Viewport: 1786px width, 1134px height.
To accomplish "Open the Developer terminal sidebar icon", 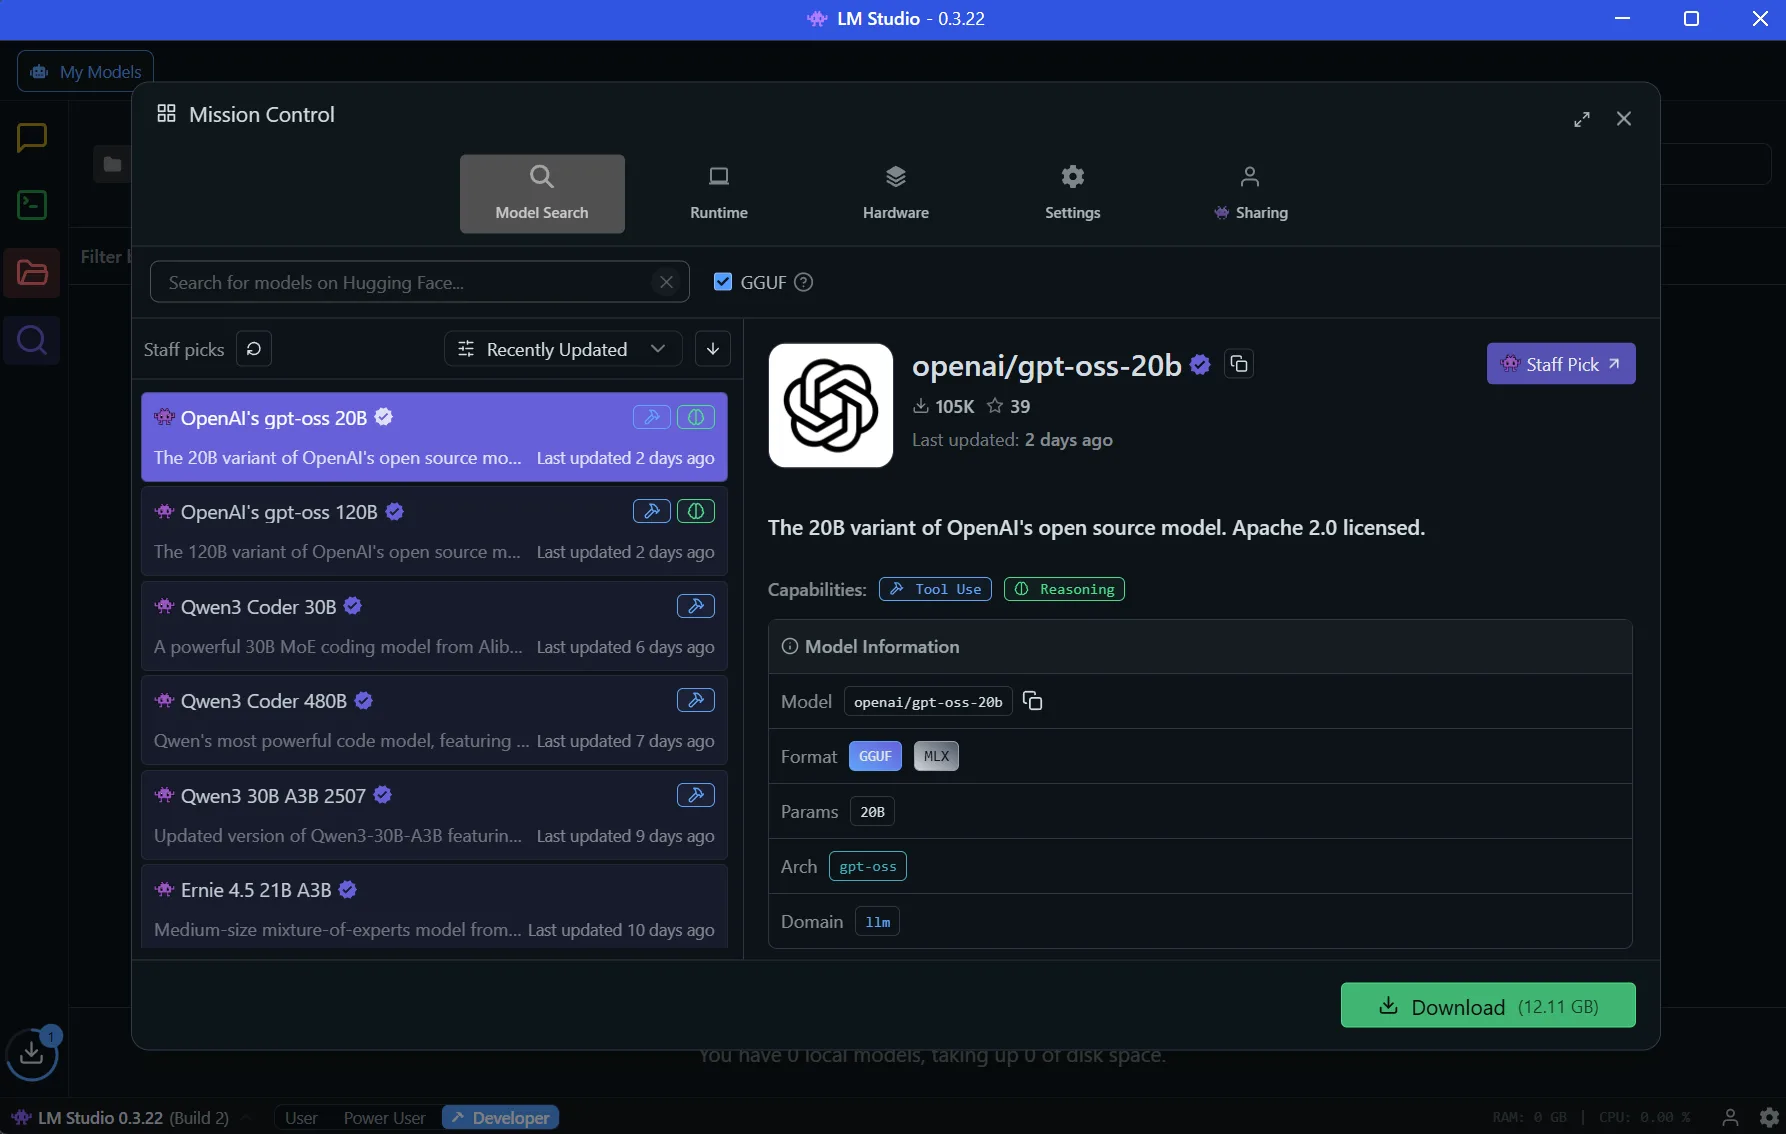I will coord(32,205).
